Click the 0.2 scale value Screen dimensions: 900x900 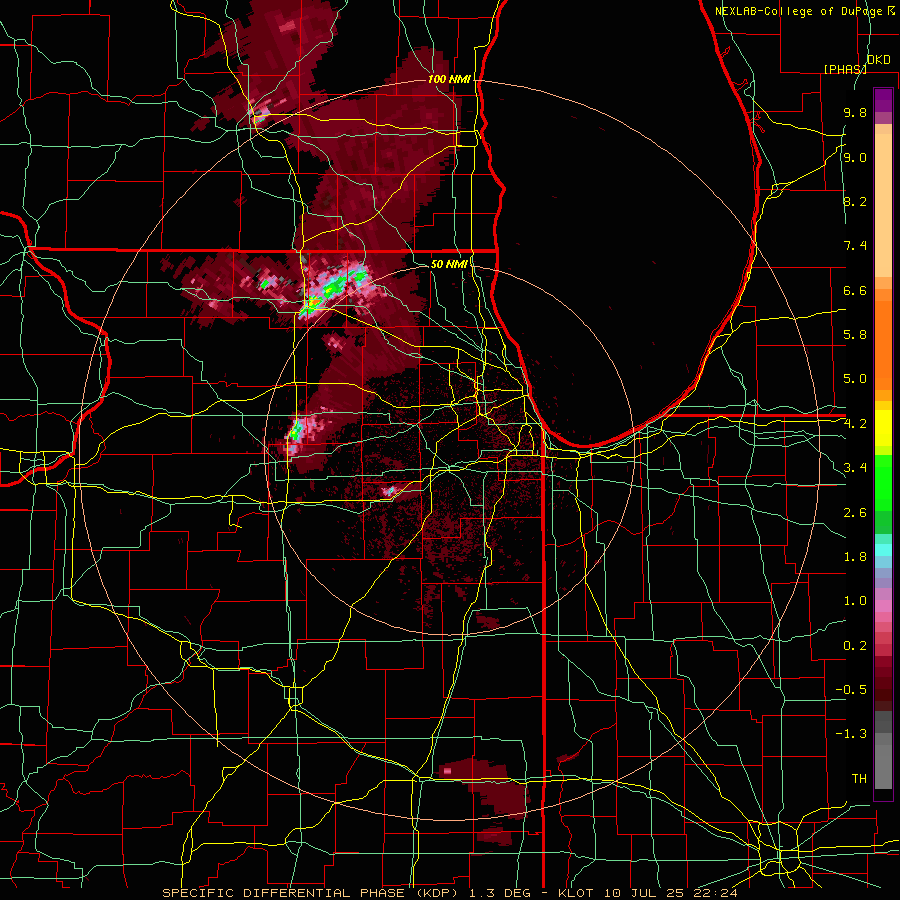point(855,646)
